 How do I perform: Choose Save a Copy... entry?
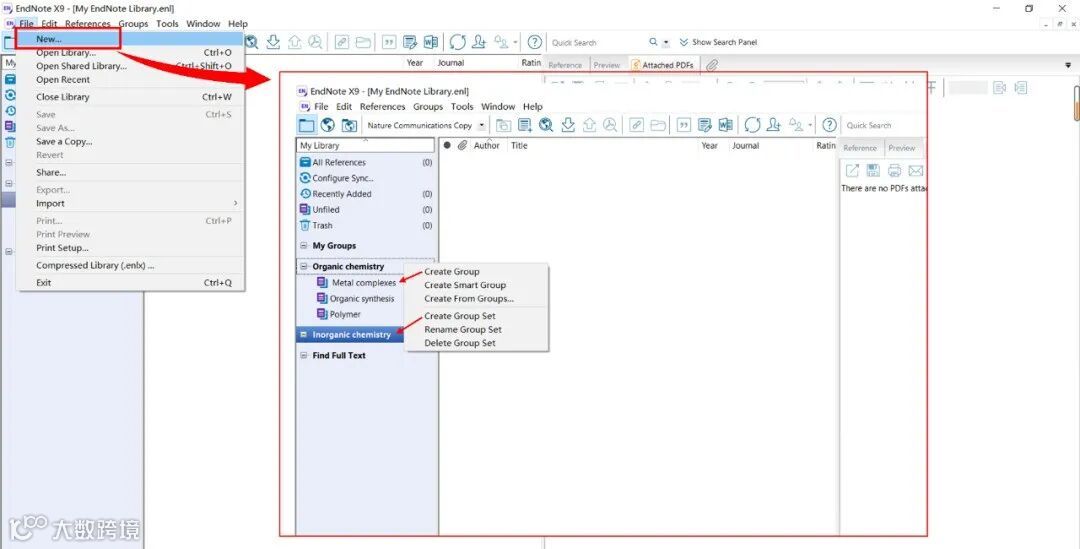pos(64,142)
